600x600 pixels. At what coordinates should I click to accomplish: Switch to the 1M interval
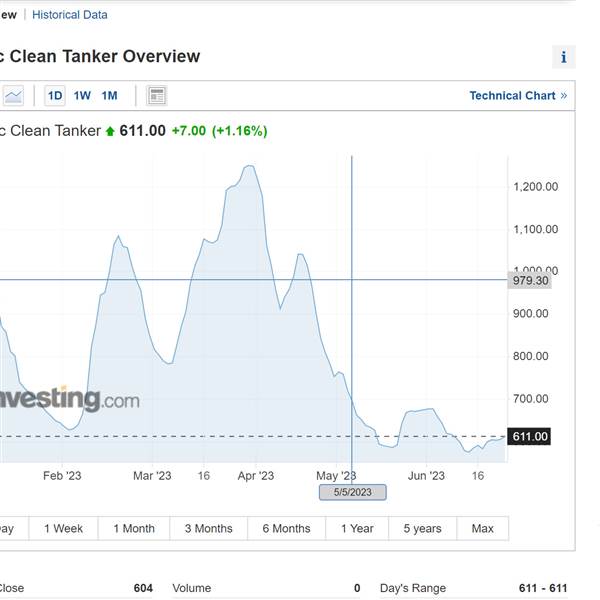point(109,96)
